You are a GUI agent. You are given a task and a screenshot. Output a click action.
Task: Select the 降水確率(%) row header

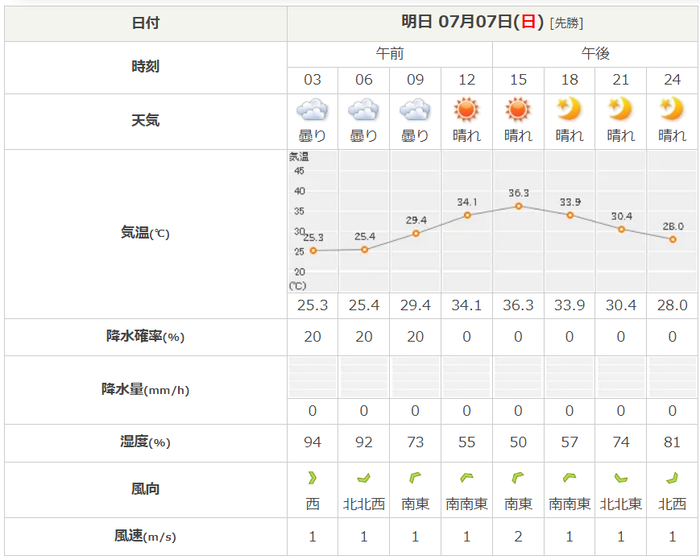point(146,336)
